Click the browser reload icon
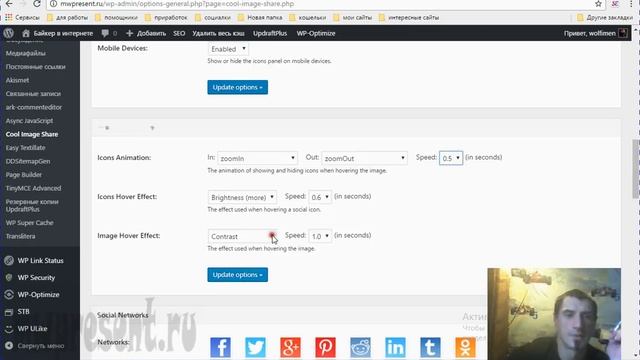This screenshot has width=640, height=360. pyautogui.click(x=37, y=4)
